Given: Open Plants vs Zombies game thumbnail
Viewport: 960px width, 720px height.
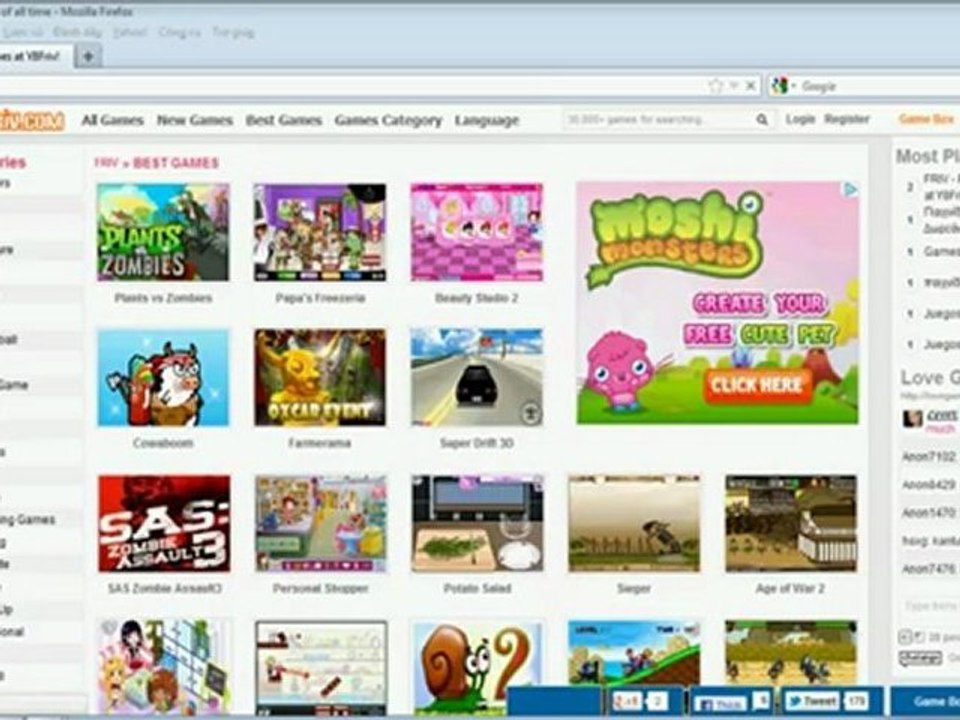Looking at the screenshot, I should (x=163, y=232).
